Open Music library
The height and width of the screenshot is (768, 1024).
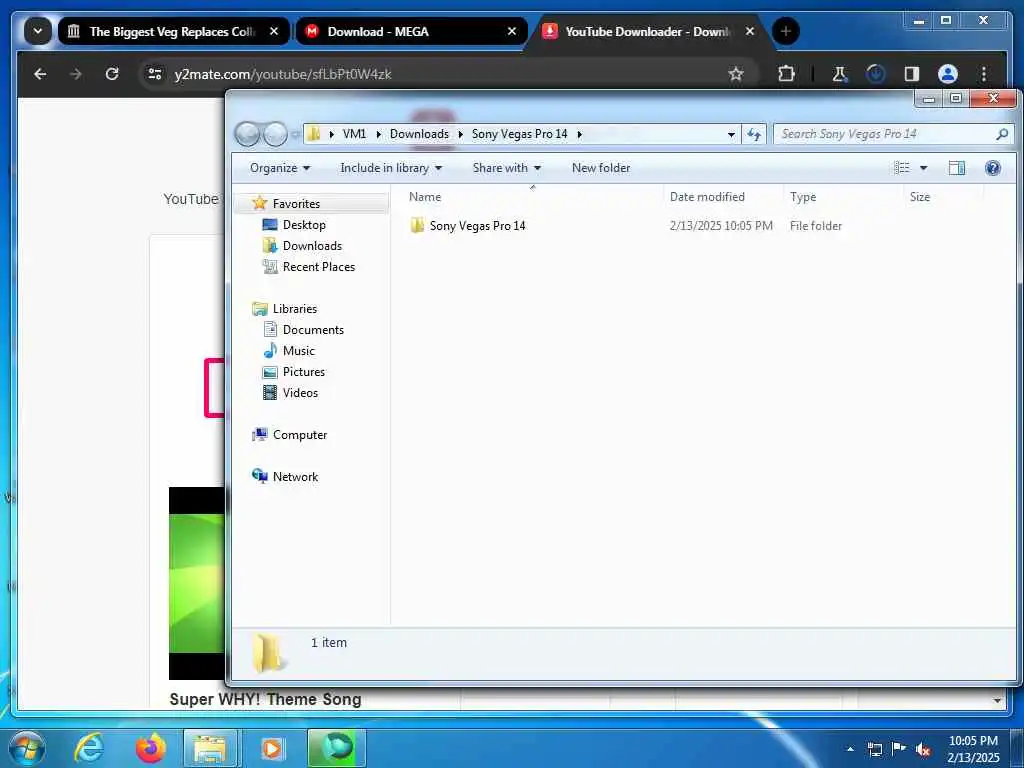(x=298, y=351)
